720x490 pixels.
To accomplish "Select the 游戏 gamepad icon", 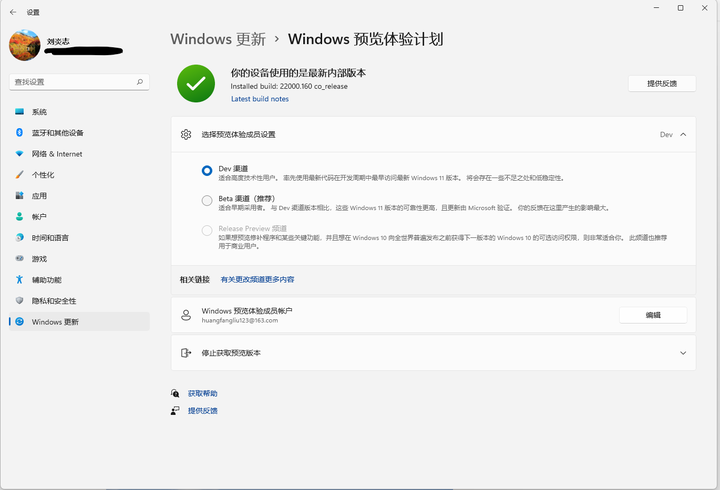I will click(19, 259).
